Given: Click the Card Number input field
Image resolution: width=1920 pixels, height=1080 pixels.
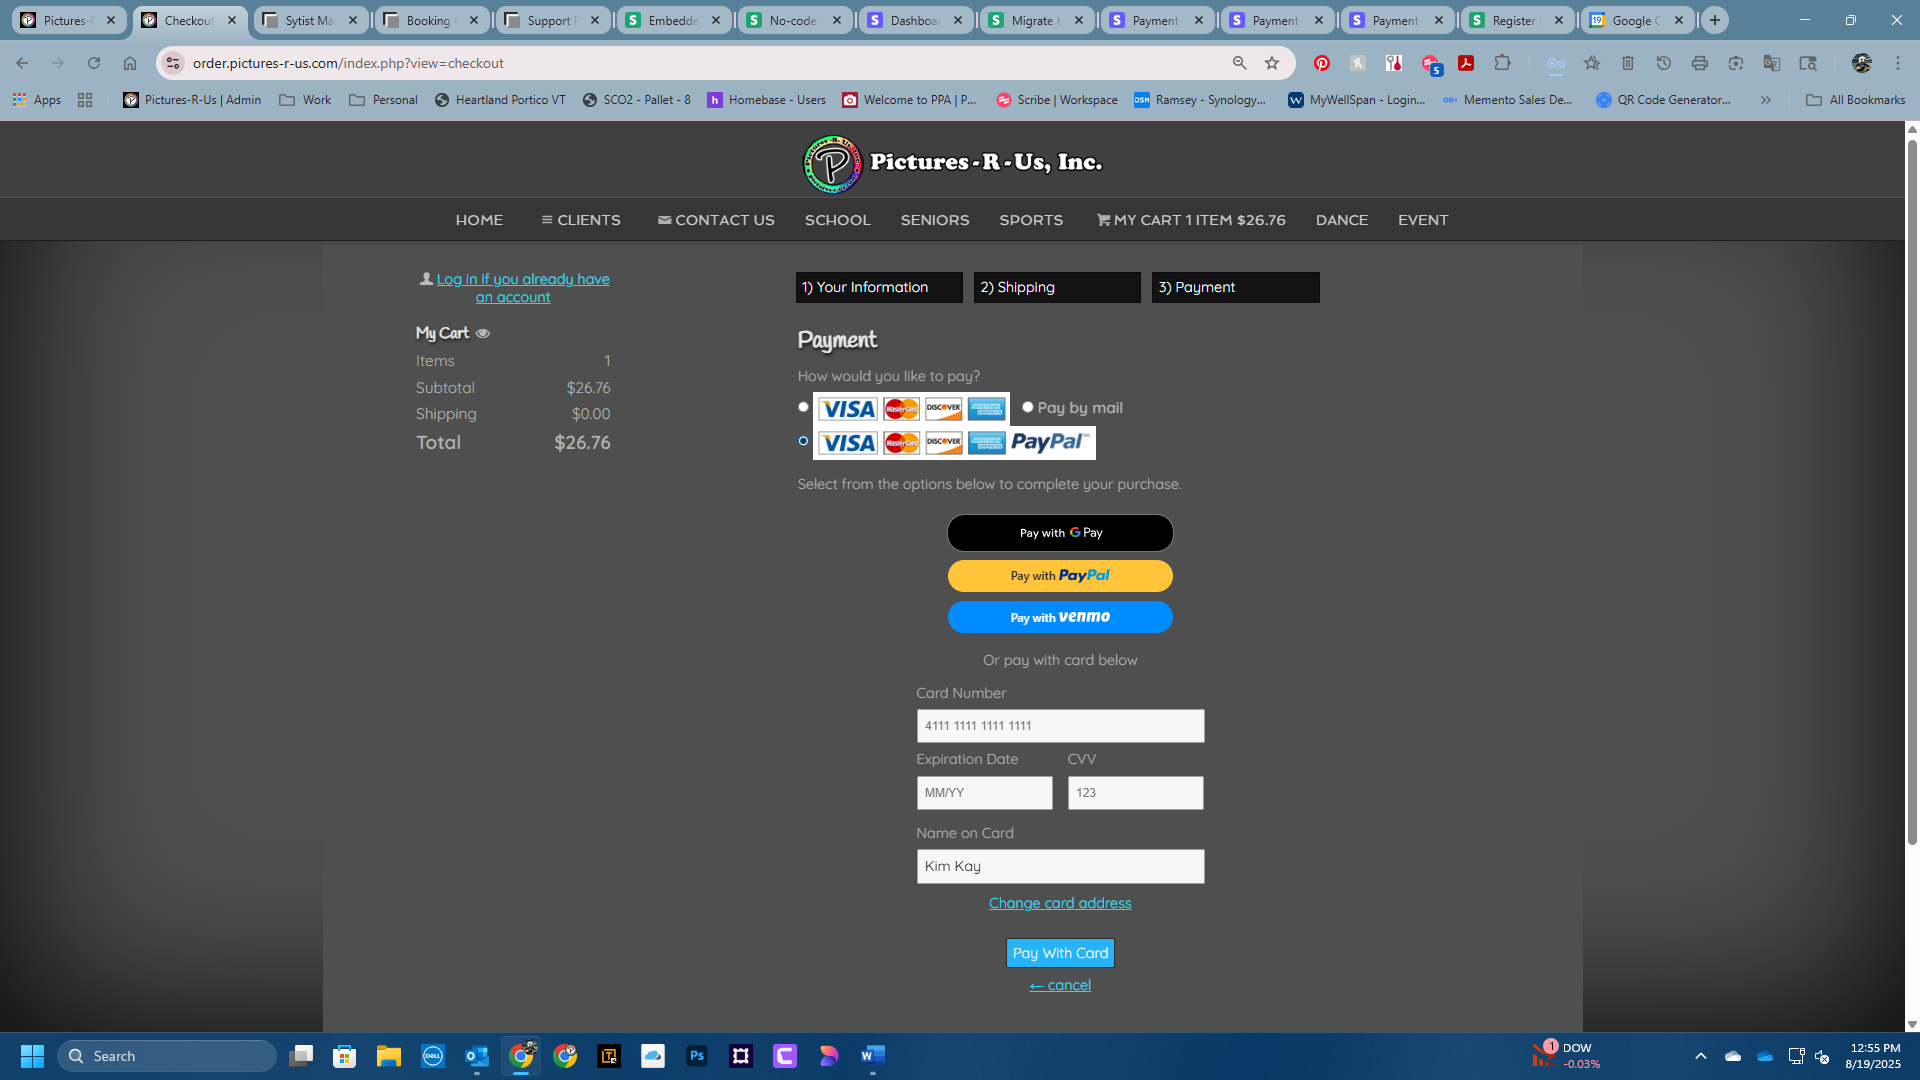Looking at the screenshot, I should [x=1060, y=726].
